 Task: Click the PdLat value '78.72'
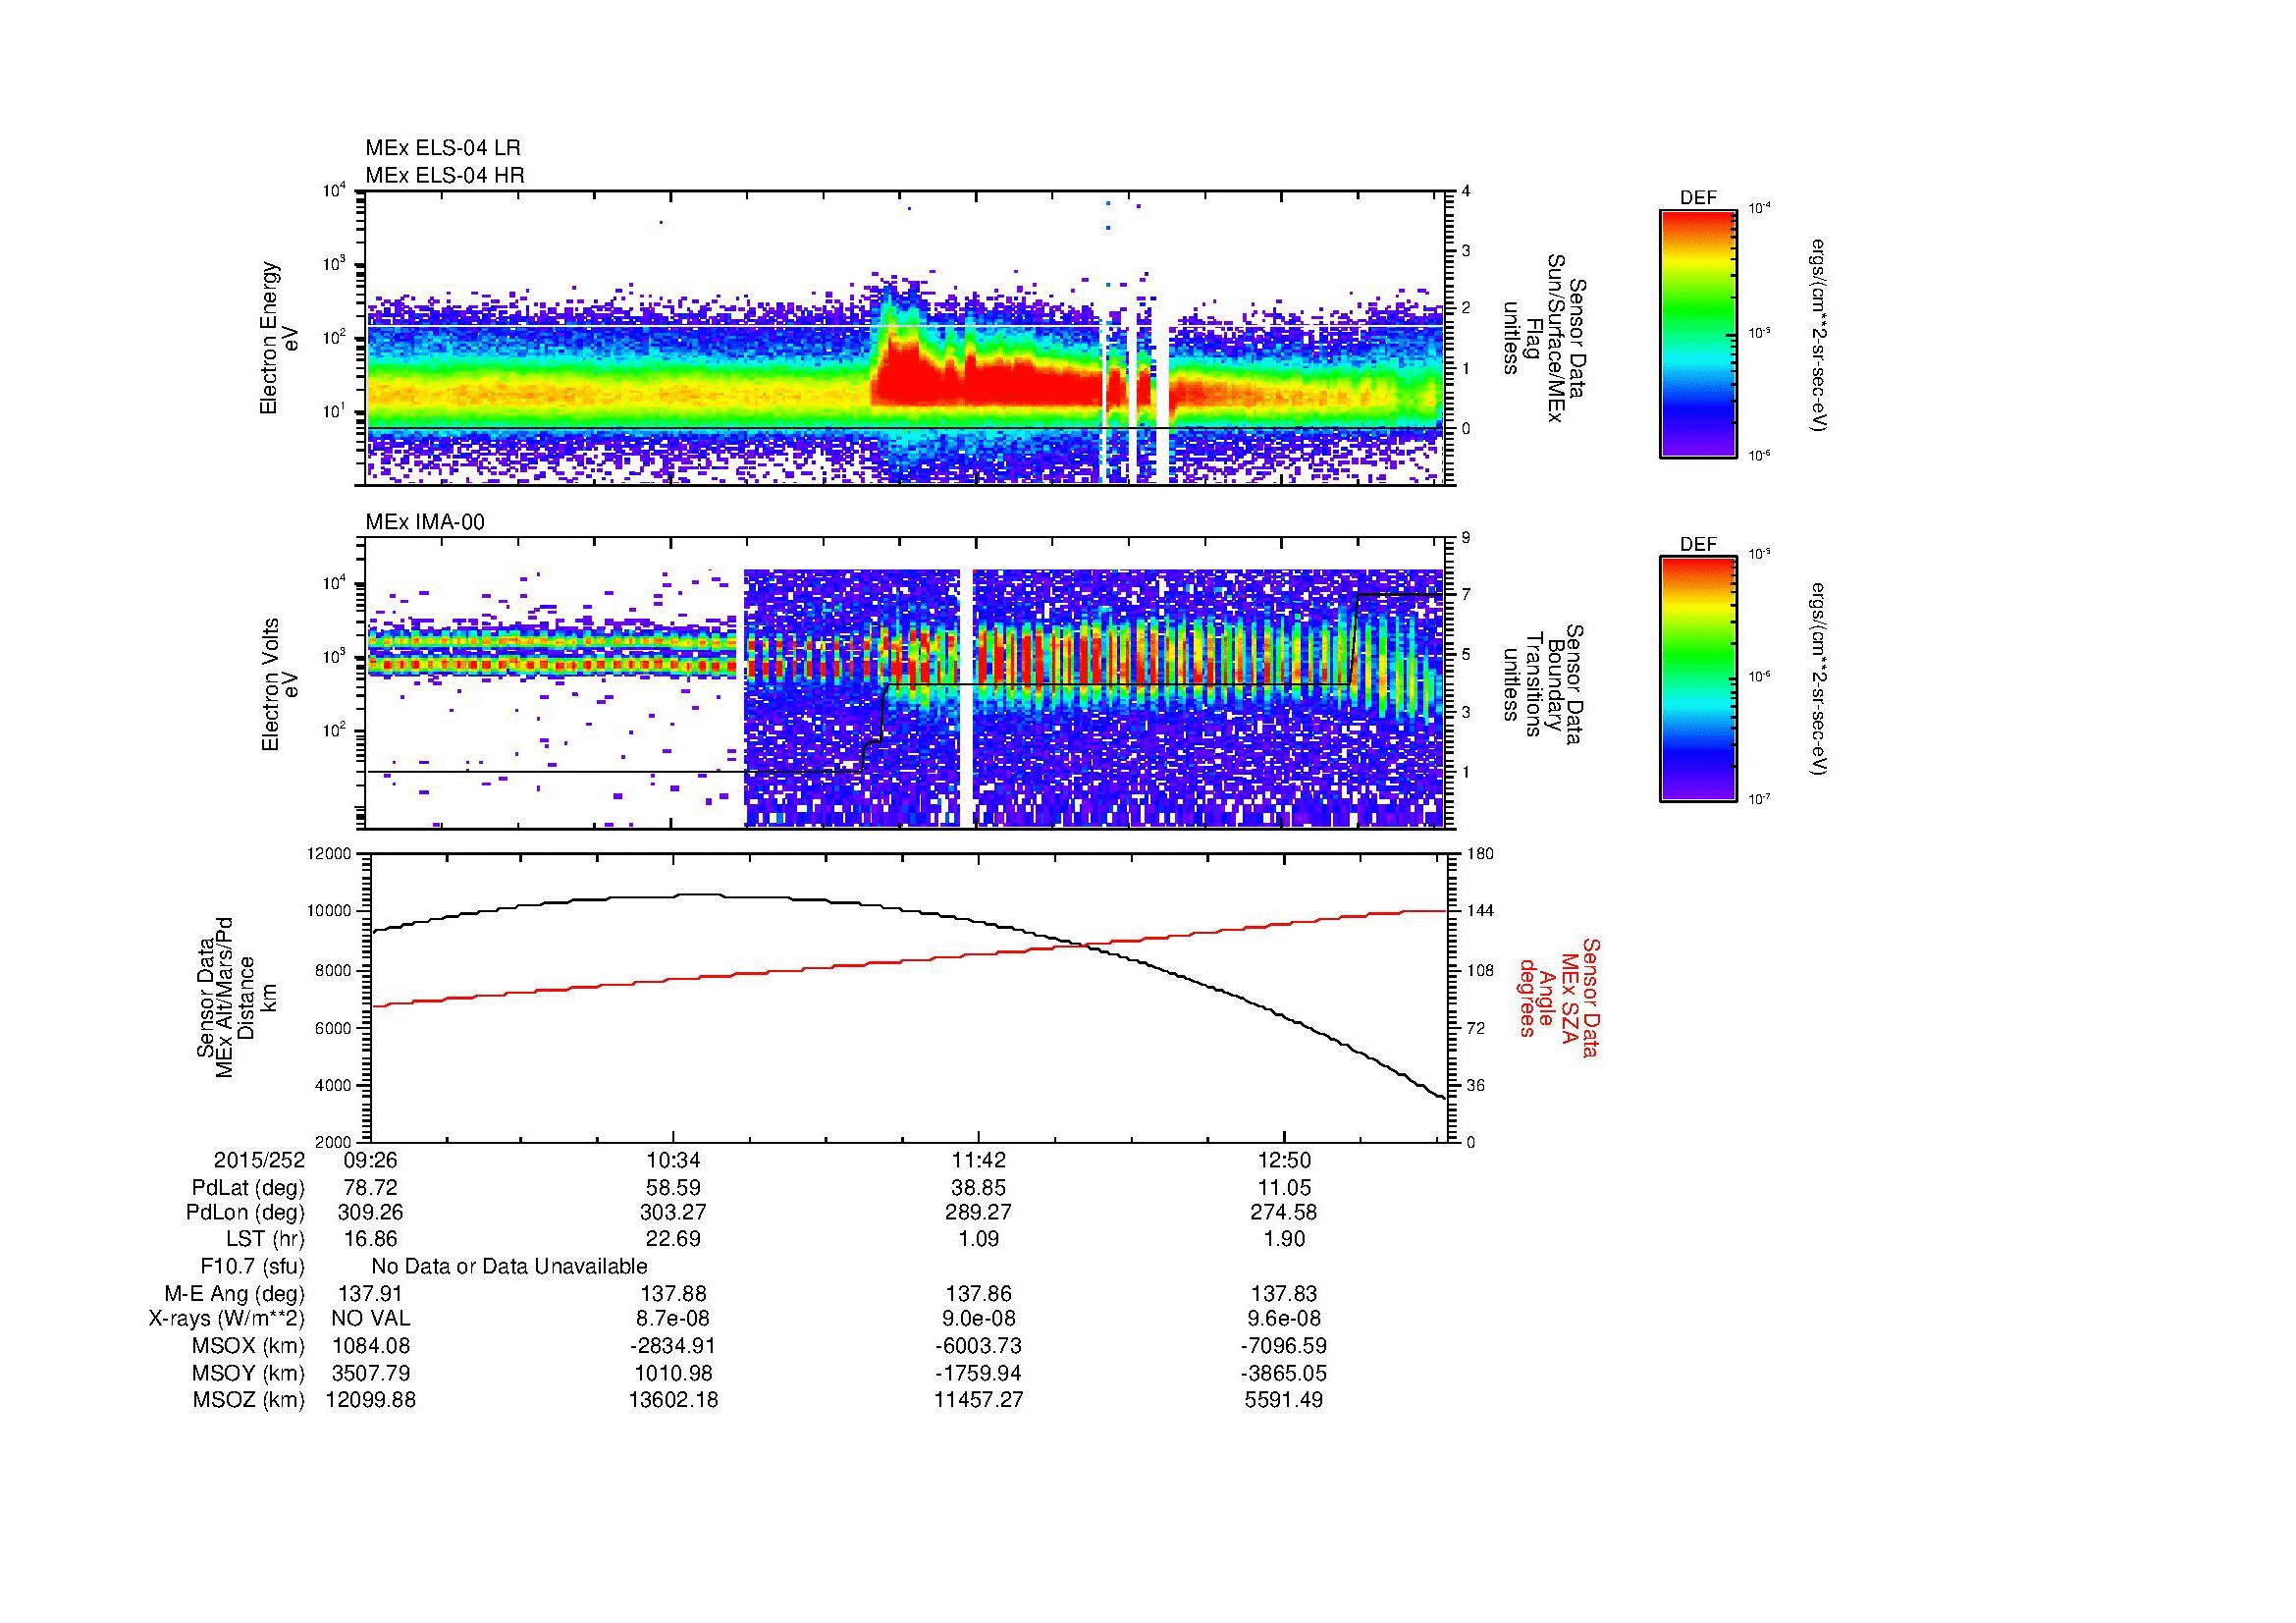click(370, 1188)
